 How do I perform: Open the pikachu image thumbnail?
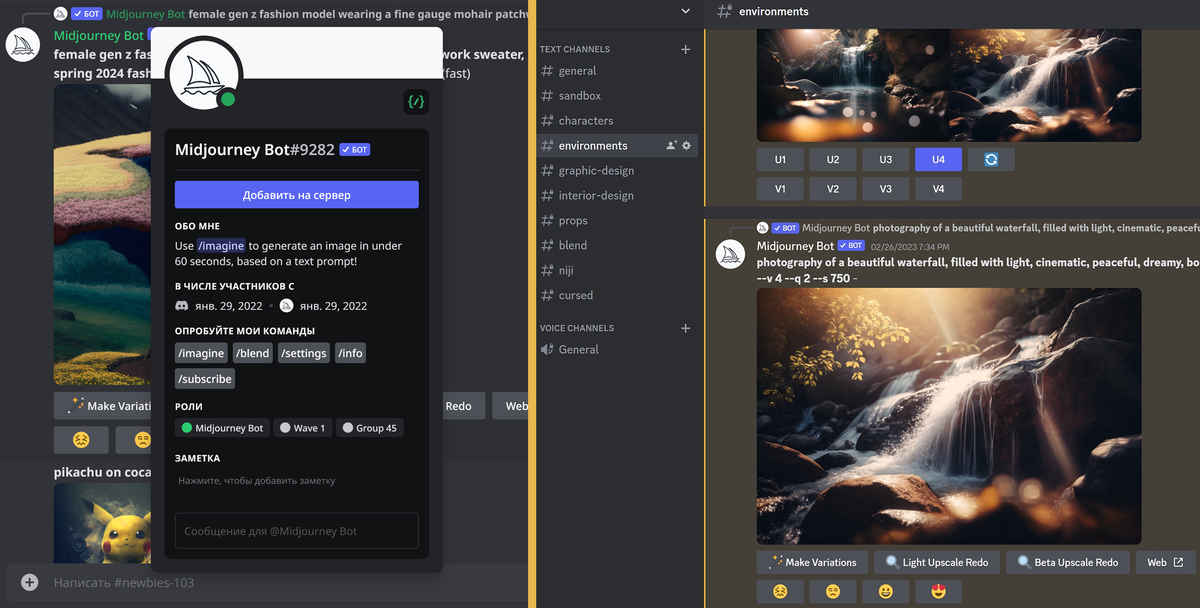pyautogui.click(x=103, y=524)
